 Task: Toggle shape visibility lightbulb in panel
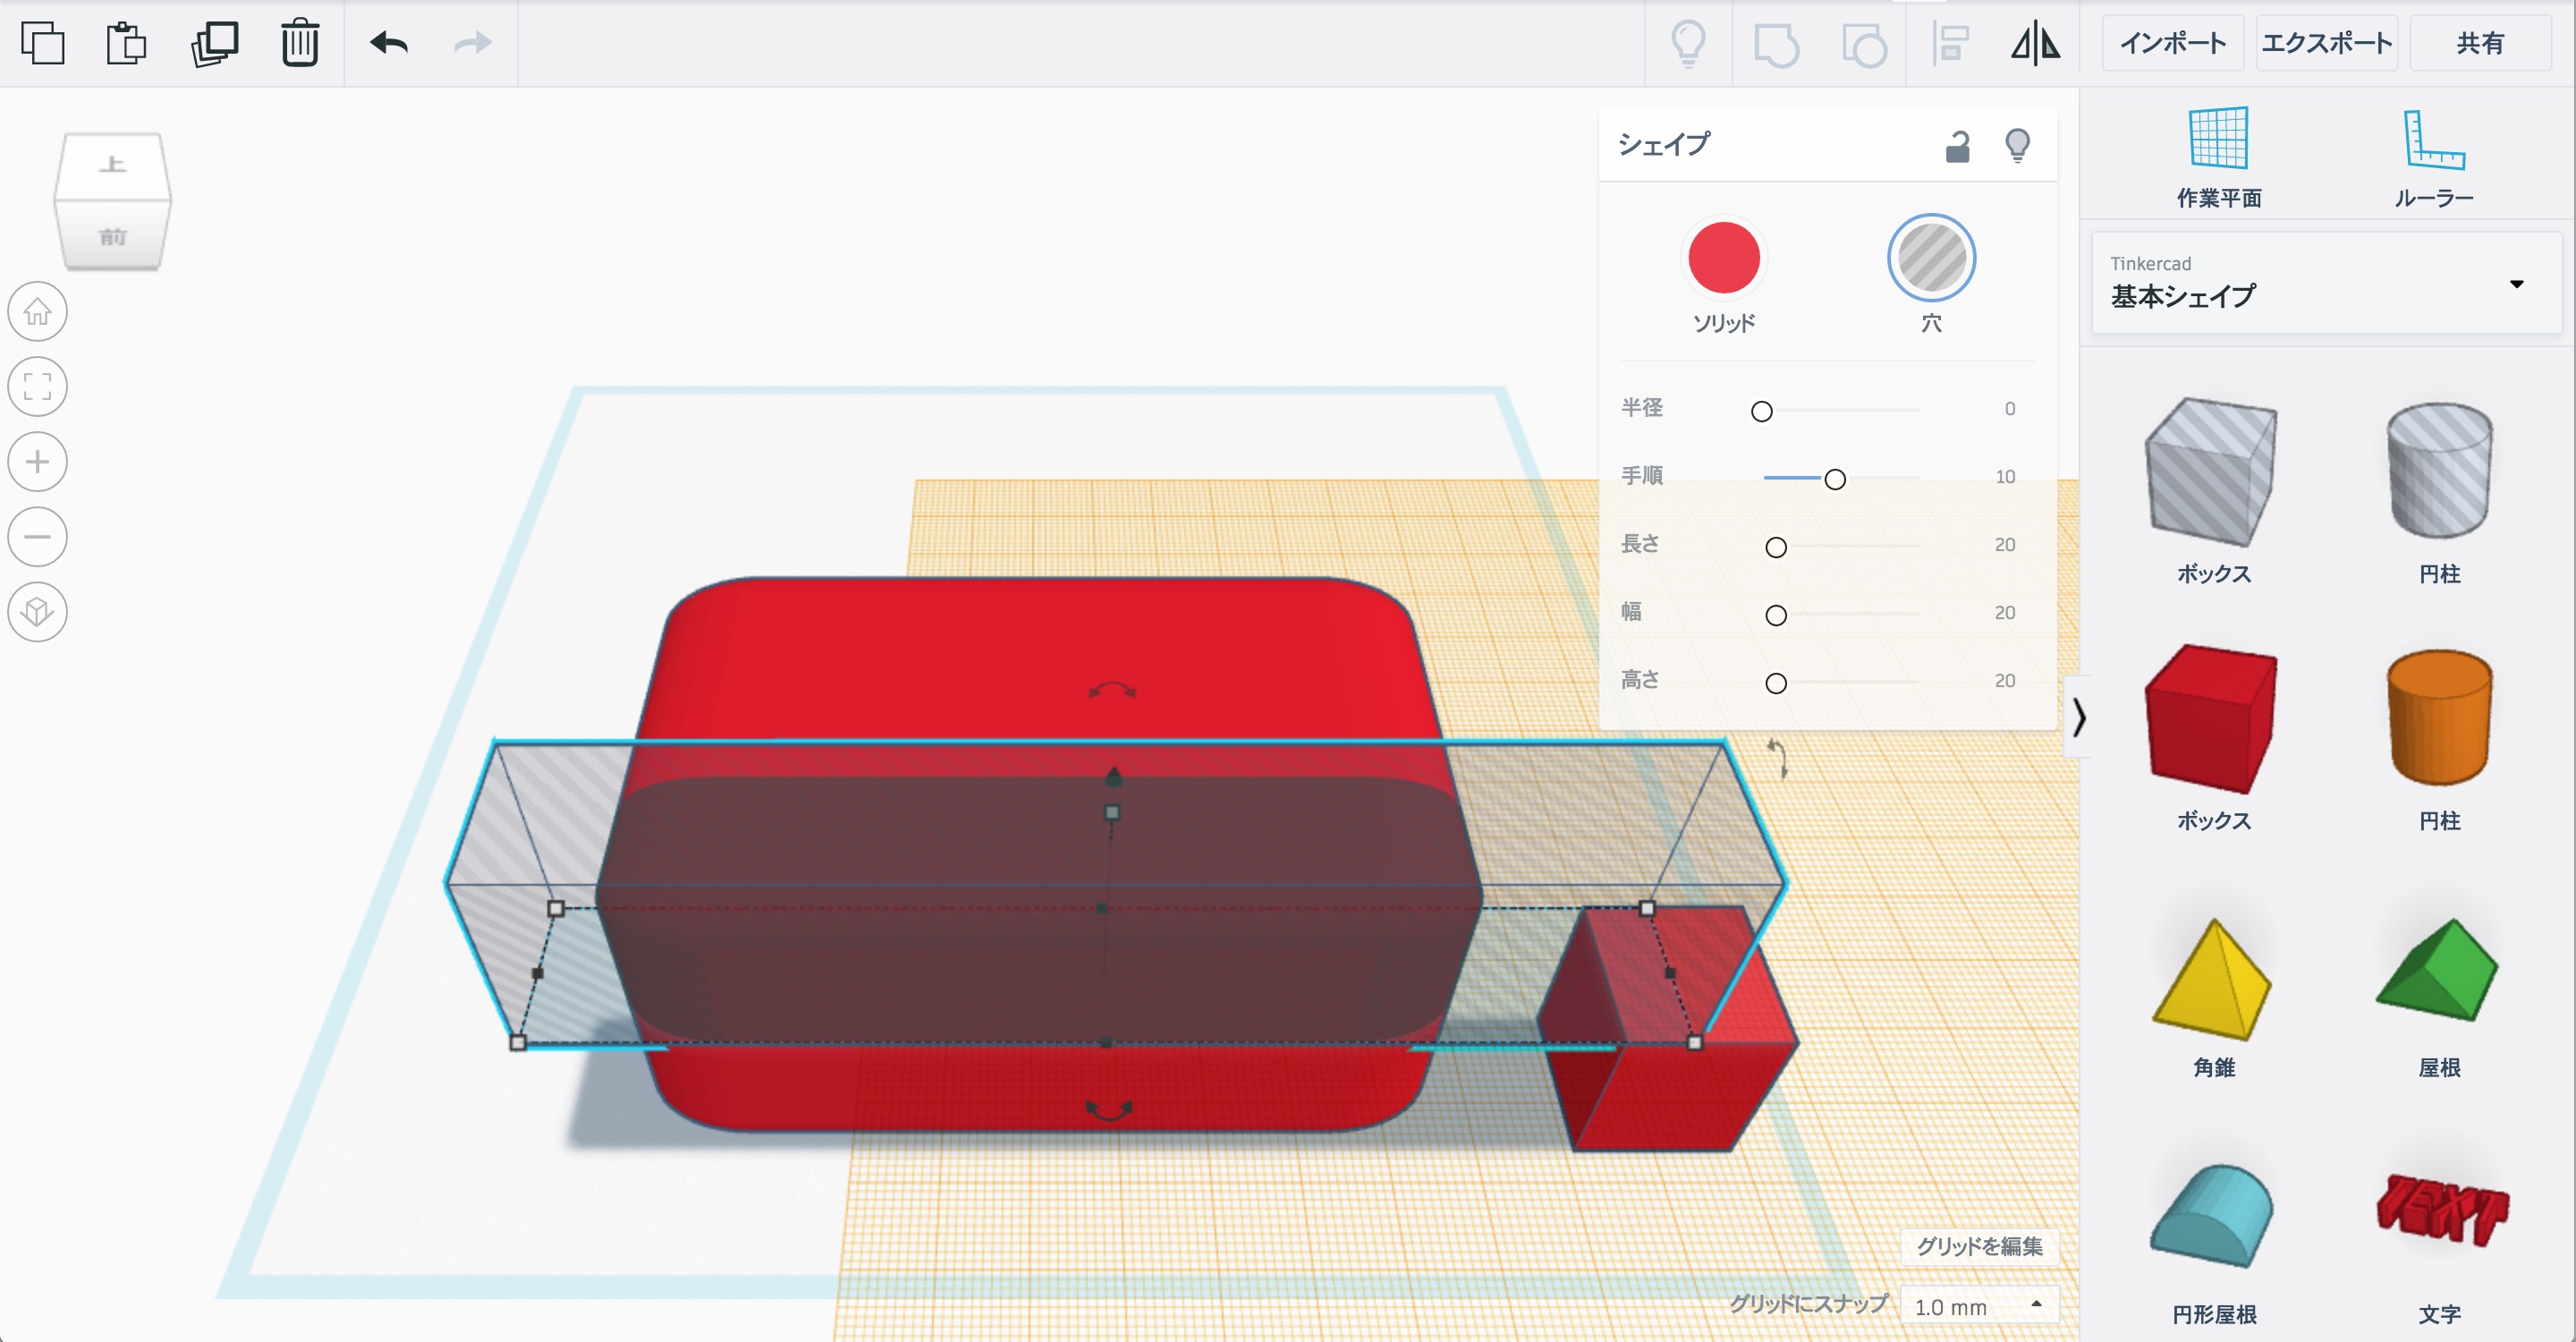pos(2017,146)
